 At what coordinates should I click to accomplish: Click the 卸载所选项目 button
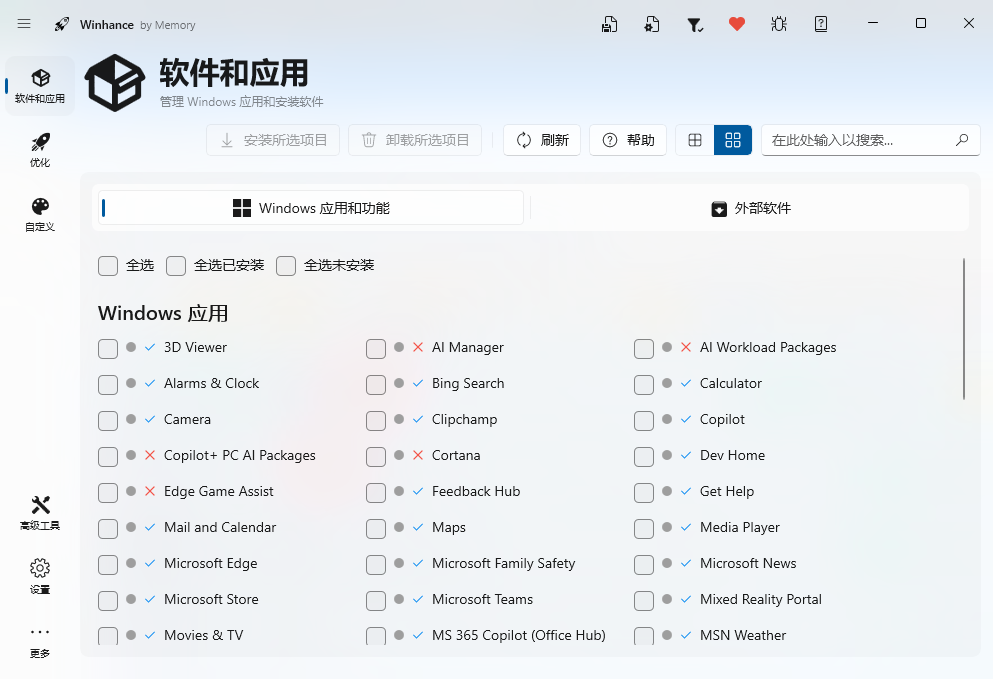pos(415,140)
